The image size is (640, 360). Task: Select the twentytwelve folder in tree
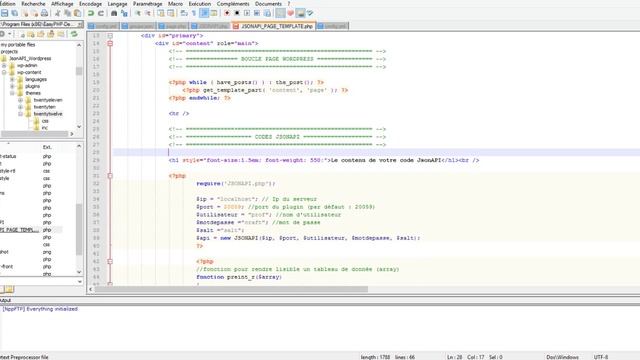(x=48, y=114)
